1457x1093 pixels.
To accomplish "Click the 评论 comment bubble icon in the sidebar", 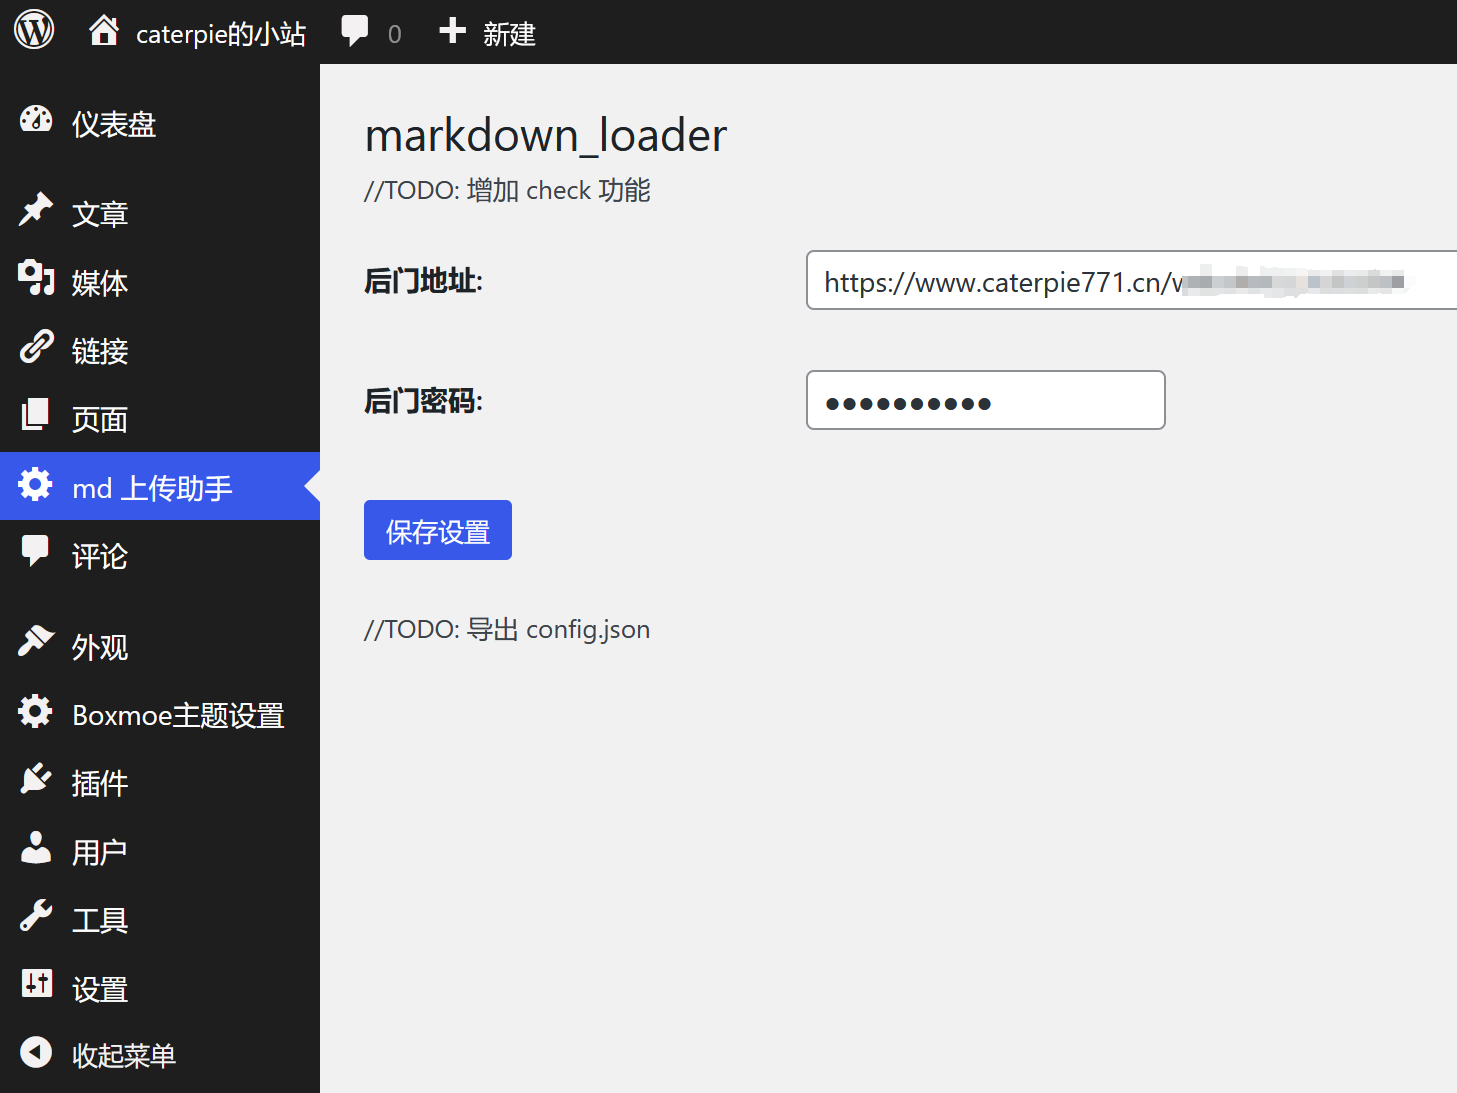I will (36, 551).
